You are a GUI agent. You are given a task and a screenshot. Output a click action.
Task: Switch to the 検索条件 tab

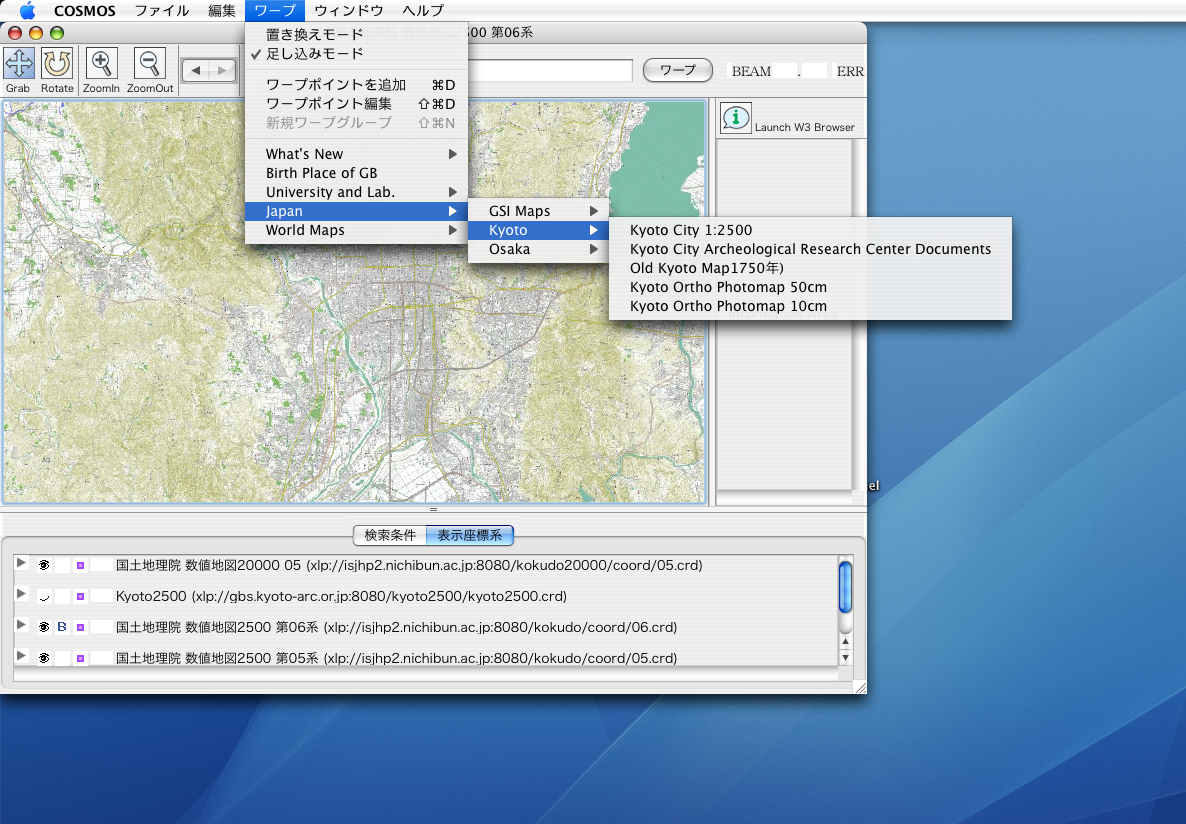tap(390, 536)
